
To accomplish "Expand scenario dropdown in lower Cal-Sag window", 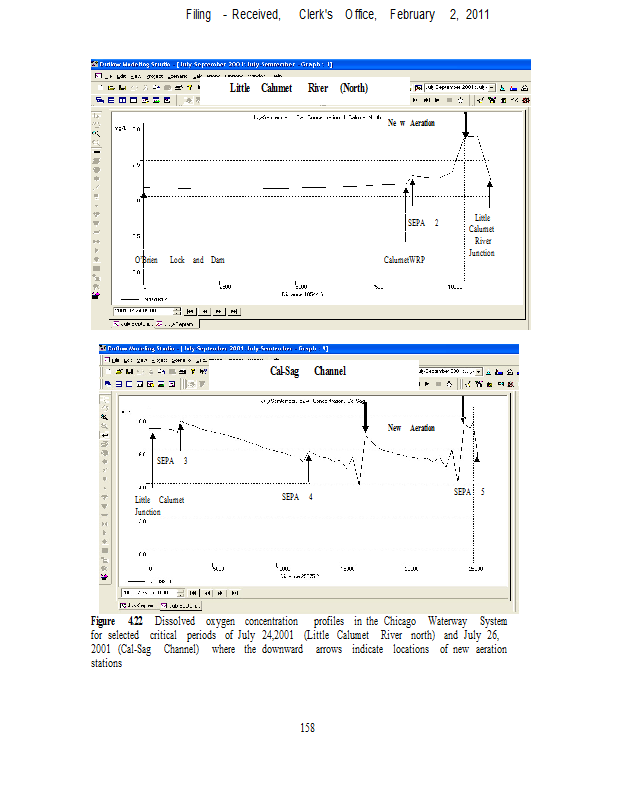I will (x=480, y=370).
